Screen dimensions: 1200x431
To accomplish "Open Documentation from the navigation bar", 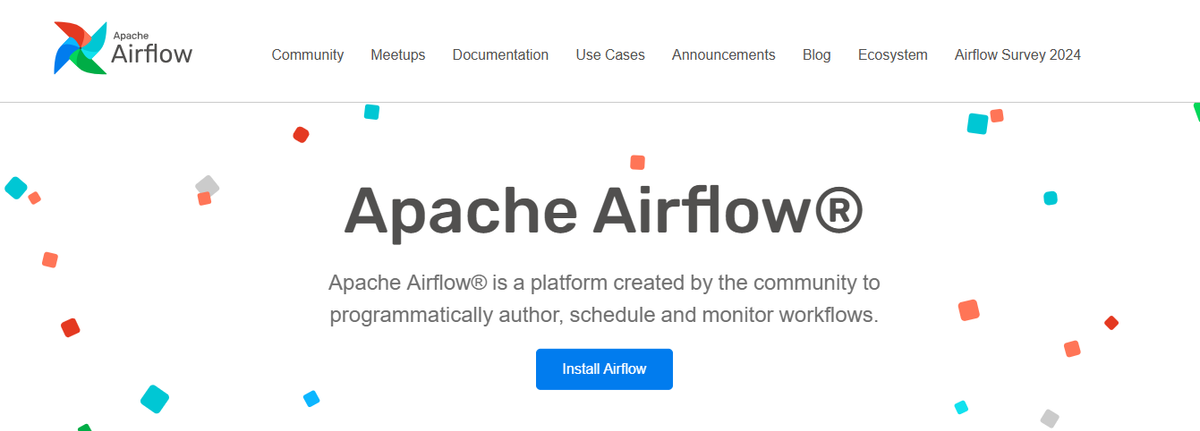I will coord(500,55).
